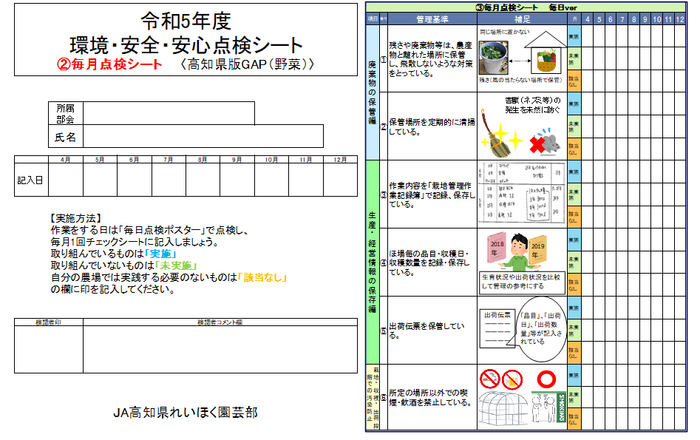This screenshot has width=700, height=440.
Task: Click the green 未実施 cell of row ①
Action: click(x=574, y=59)
